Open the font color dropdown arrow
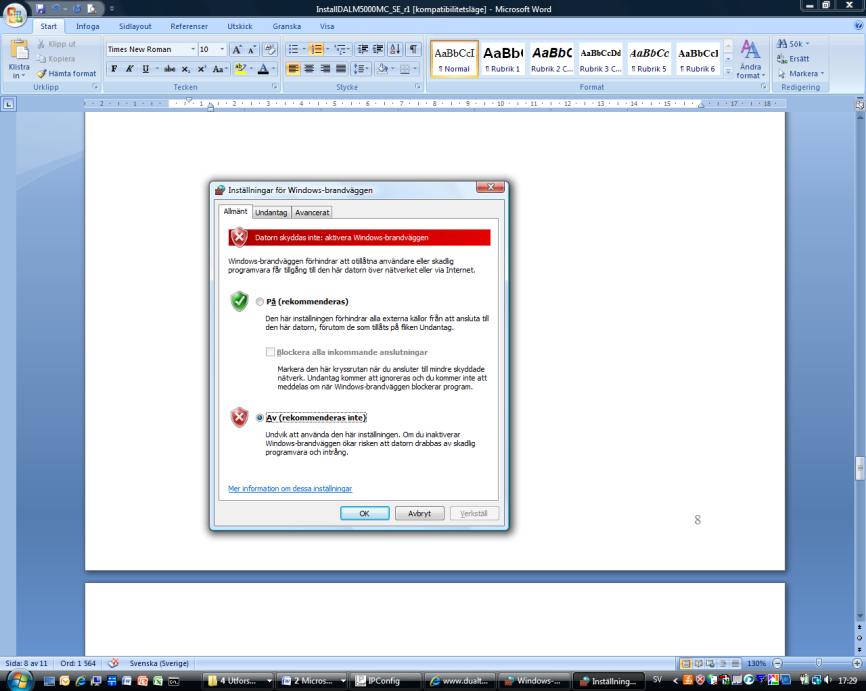Screen dimensions: 866x691 [x=274, y=69]
